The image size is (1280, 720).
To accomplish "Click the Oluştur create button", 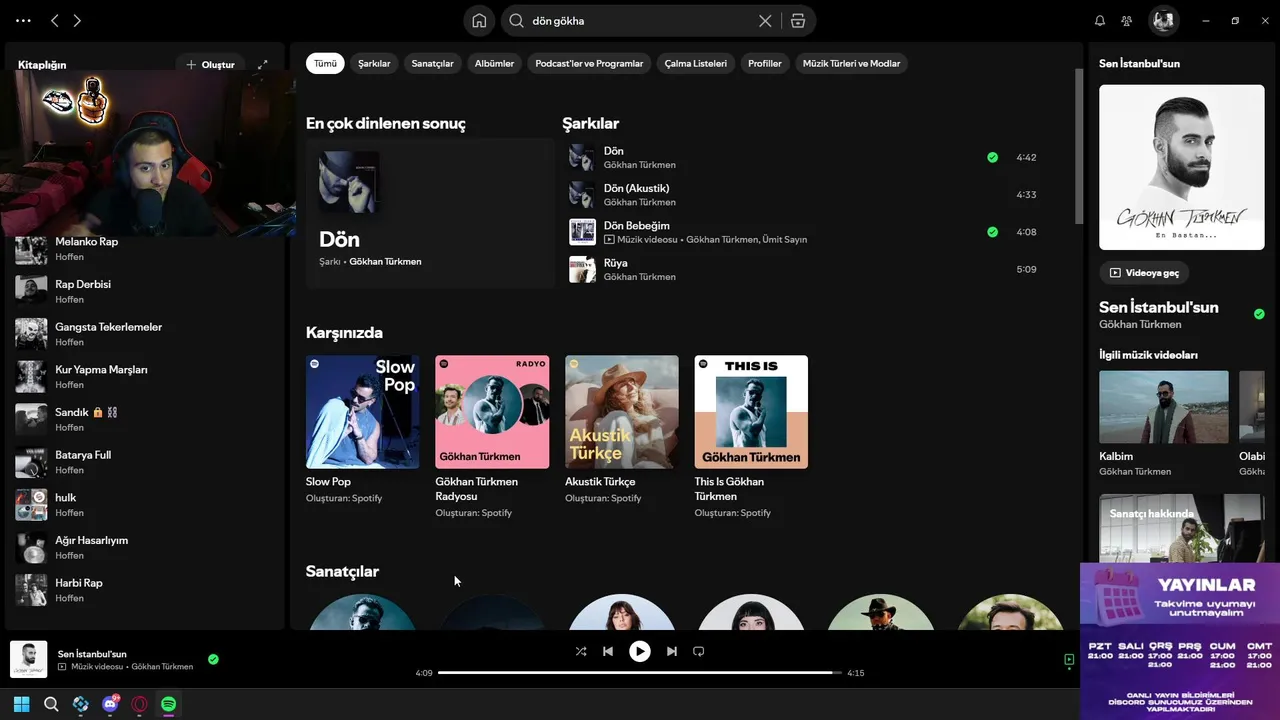I will 210,64.
